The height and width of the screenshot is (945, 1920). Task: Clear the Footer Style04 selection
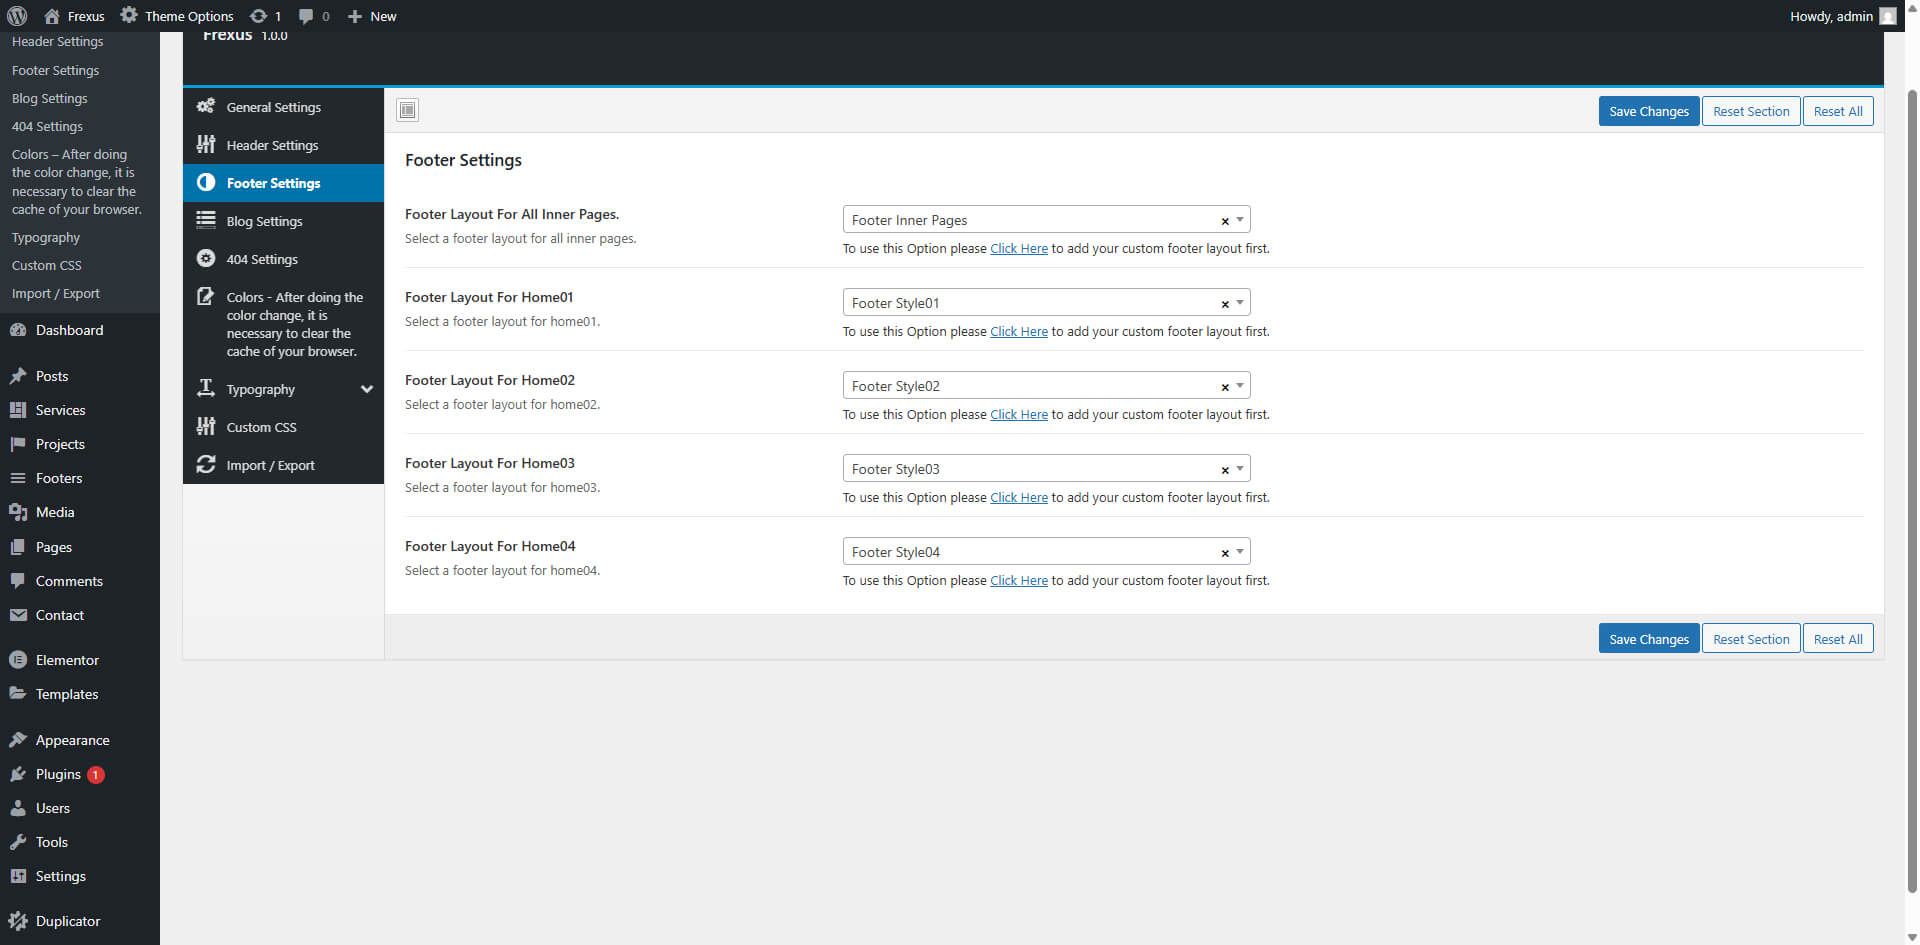pyautogui.click(x=1224, y=553)
